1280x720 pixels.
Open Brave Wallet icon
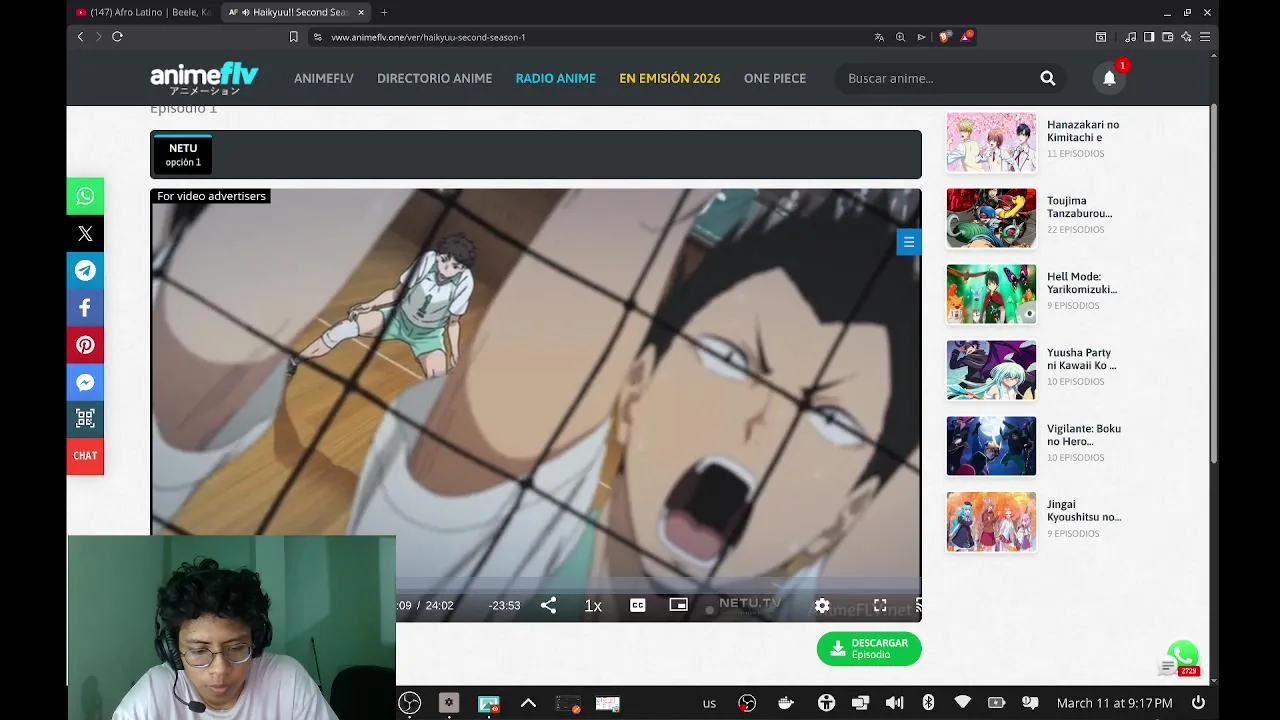click(x=1168, y=37)
